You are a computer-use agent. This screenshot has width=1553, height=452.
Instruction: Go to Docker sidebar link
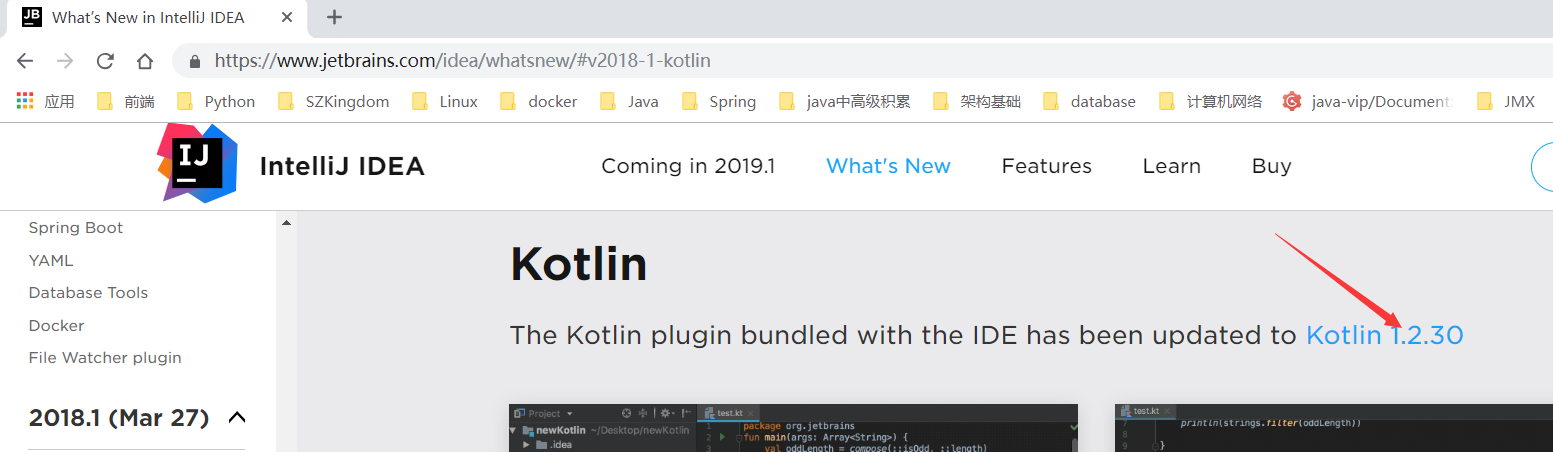(56, 325)
